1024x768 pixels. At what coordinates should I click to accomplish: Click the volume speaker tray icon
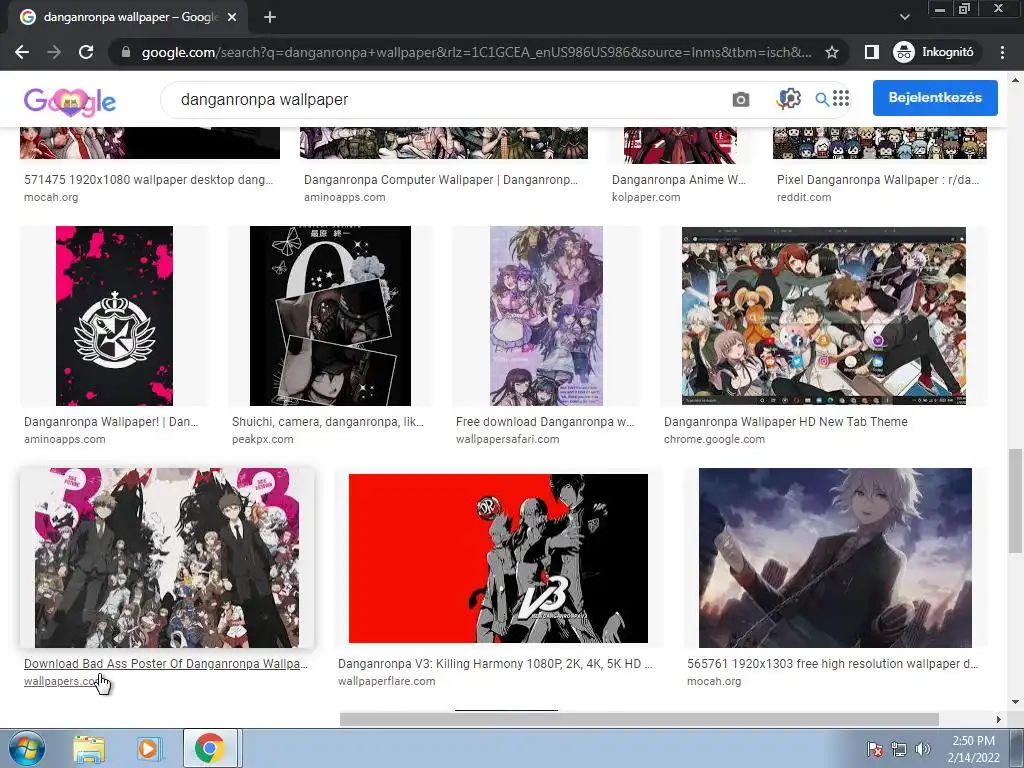click(923, 749)
